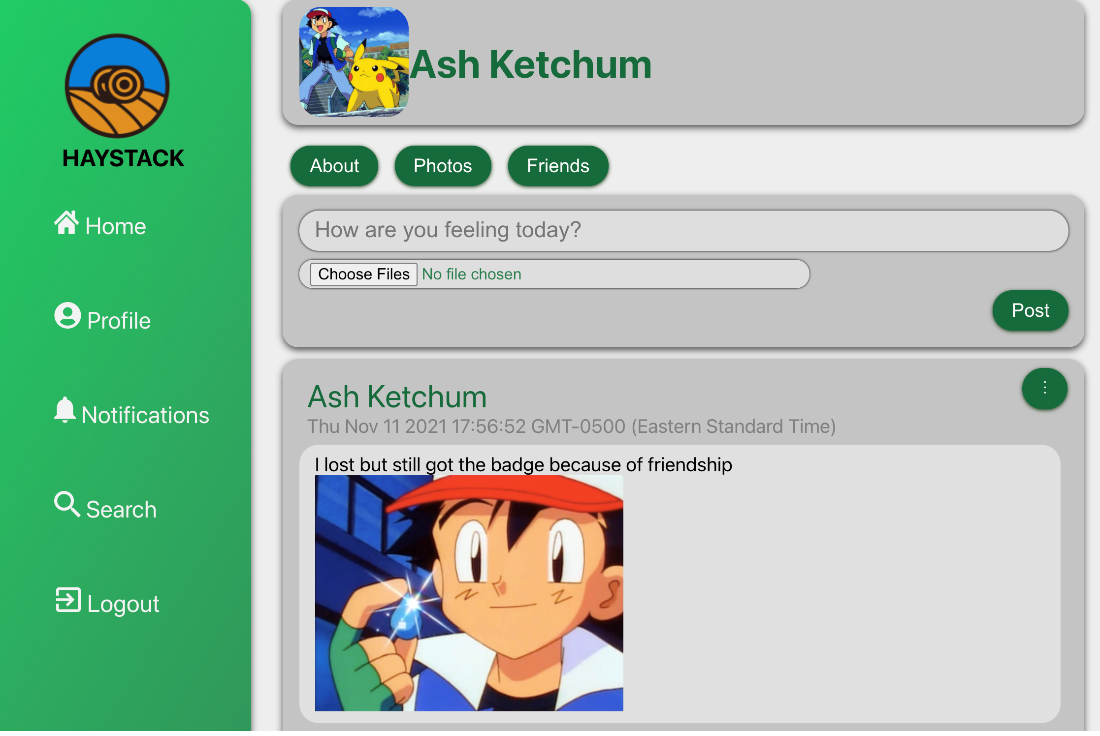The width and height of the screenshot is (1100, 736).
Task: Switch to the About tab
Action: (x=334, y=166)
